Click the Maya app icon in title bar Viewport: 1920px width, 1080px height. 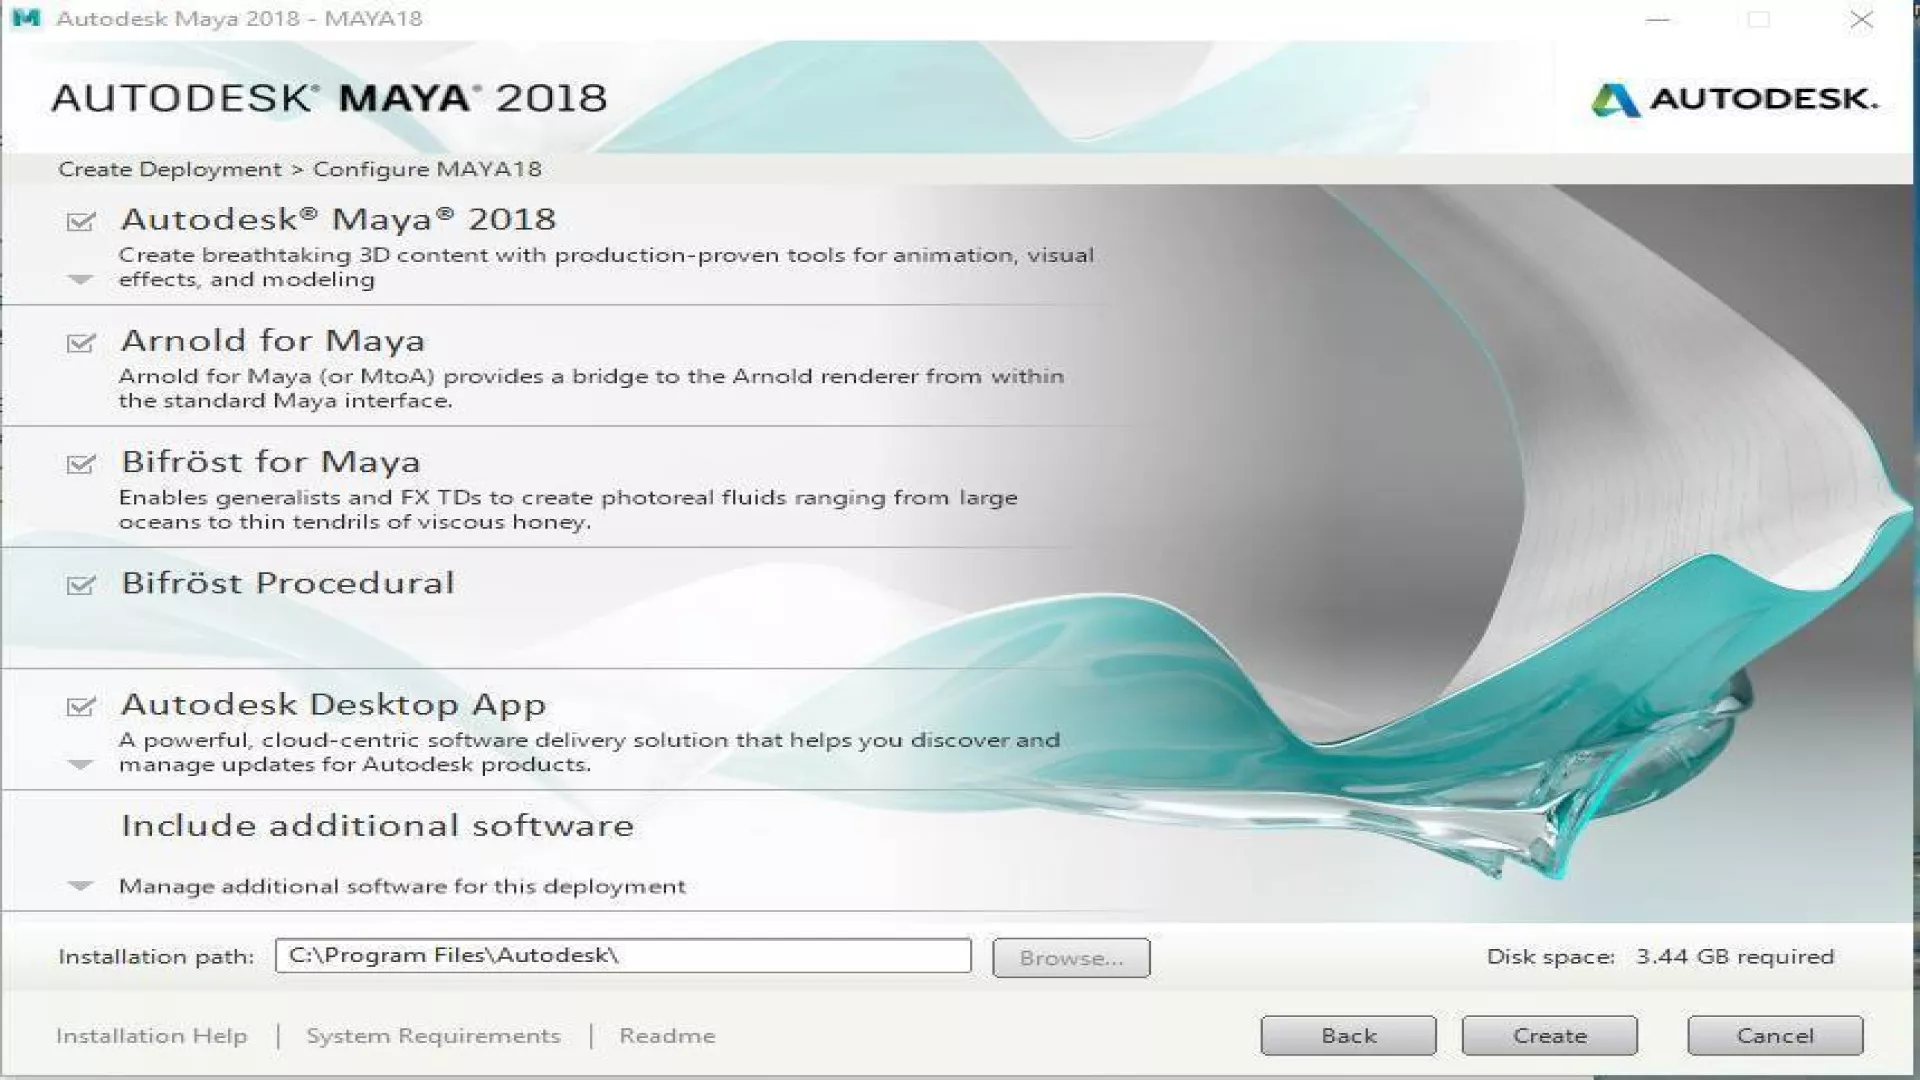(26, 18)
